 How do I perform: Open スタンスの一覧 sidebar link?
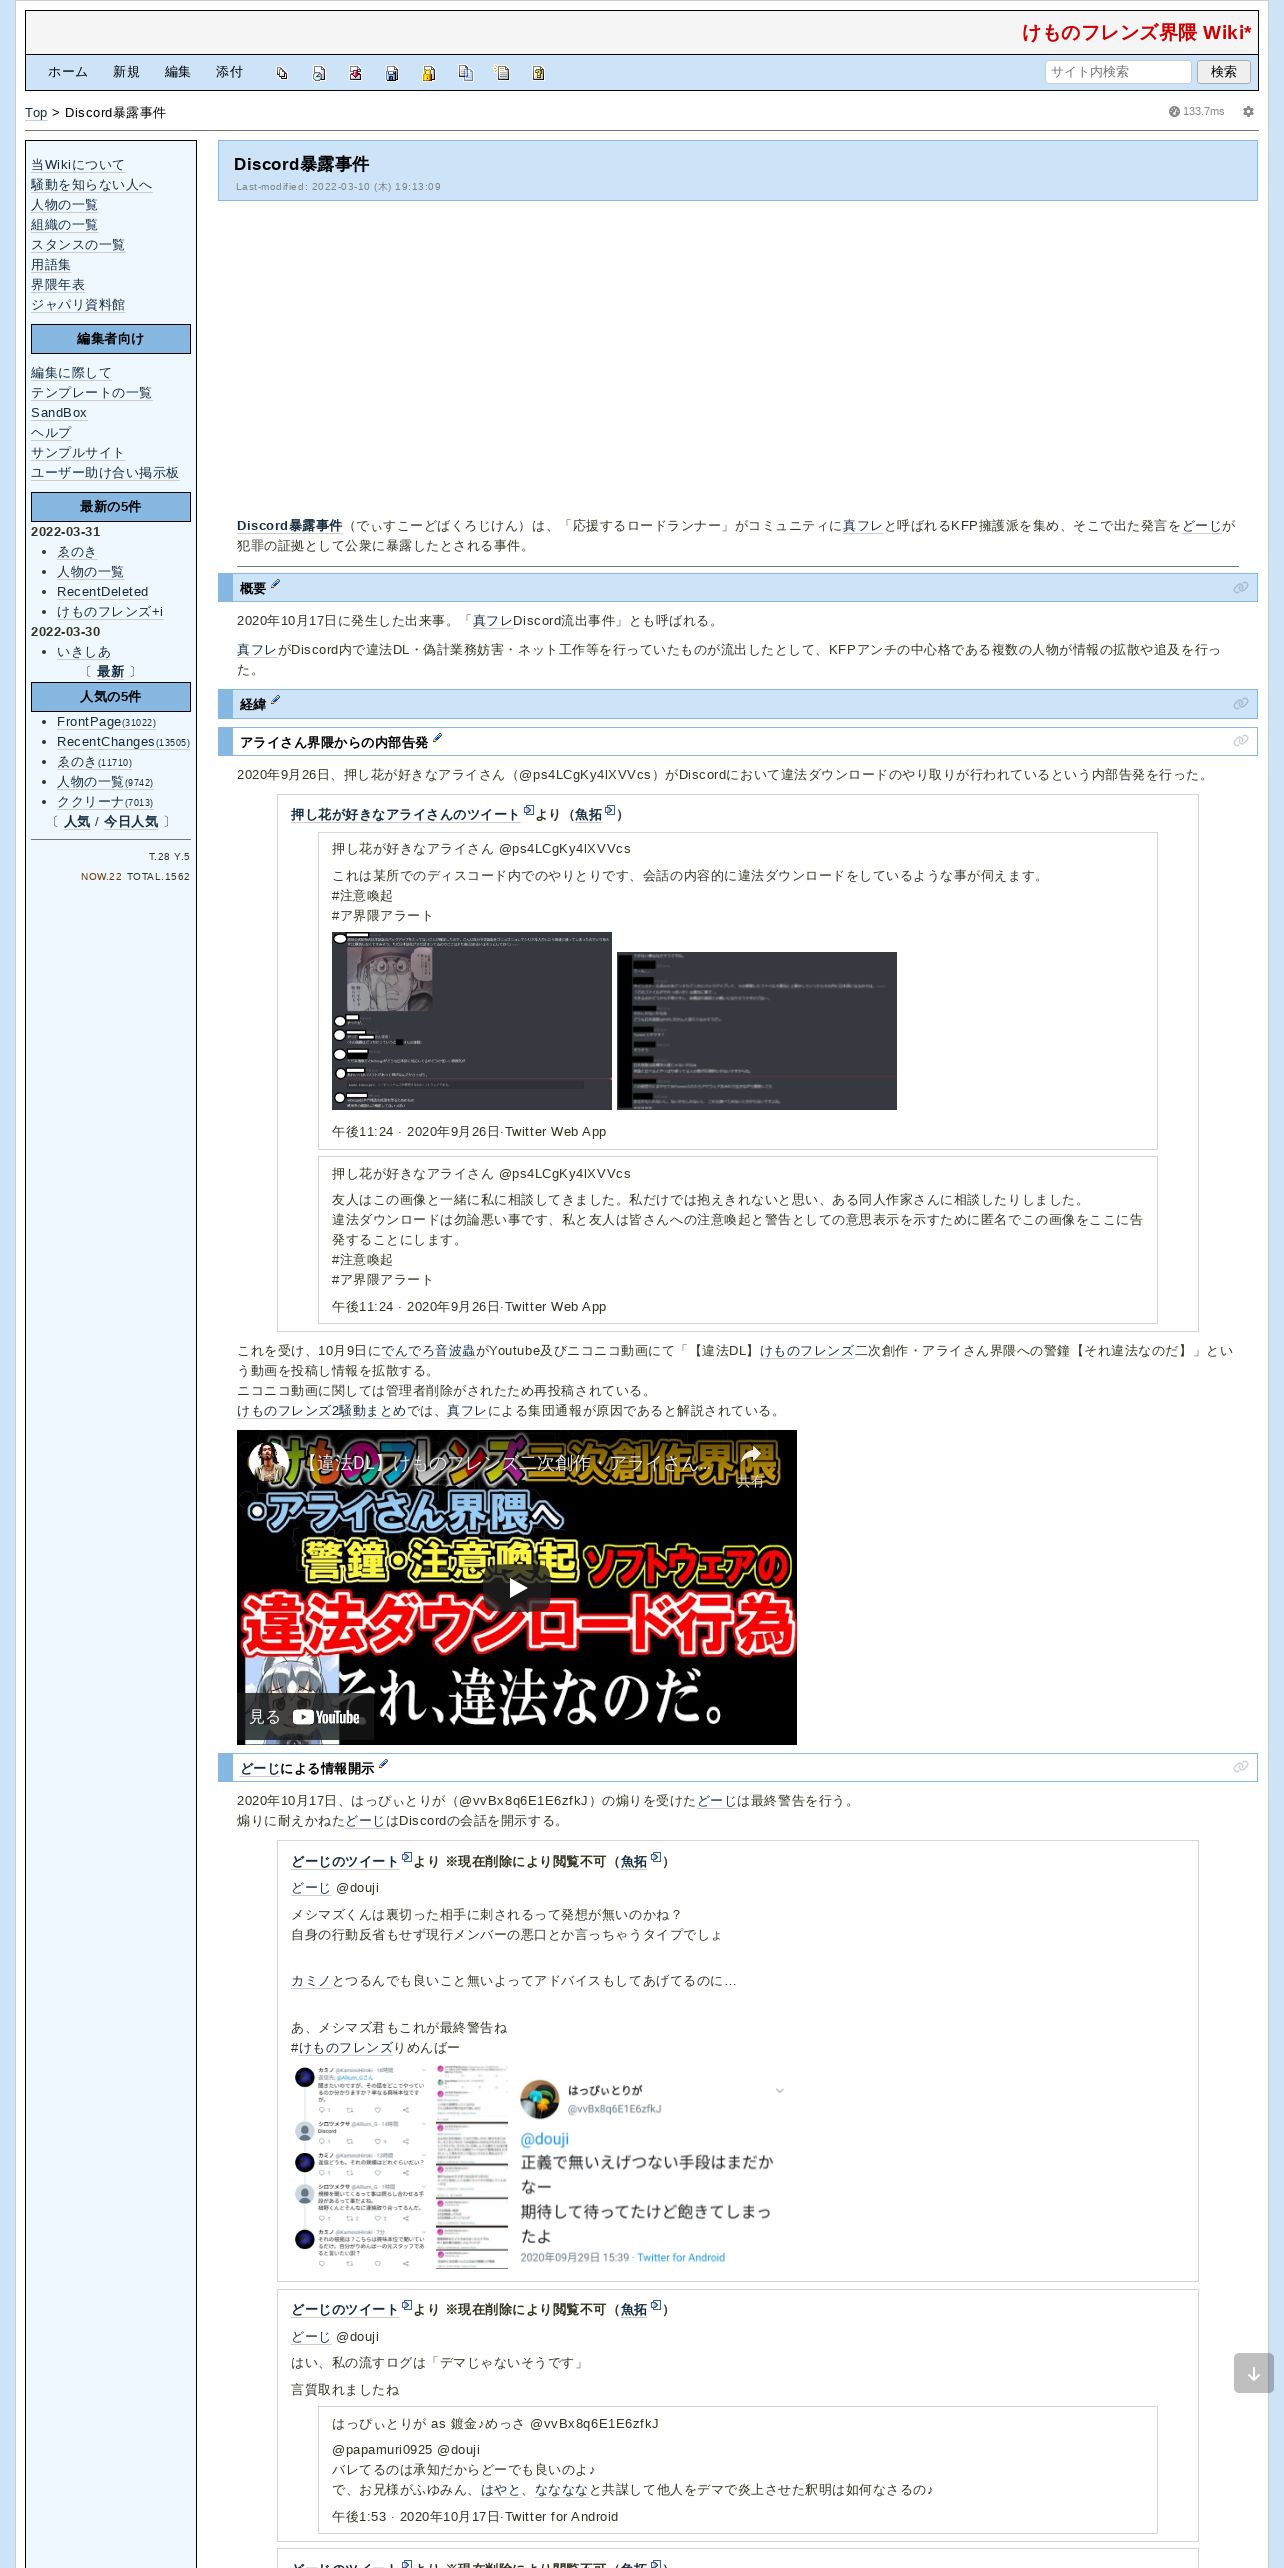(x=78, y=245)
